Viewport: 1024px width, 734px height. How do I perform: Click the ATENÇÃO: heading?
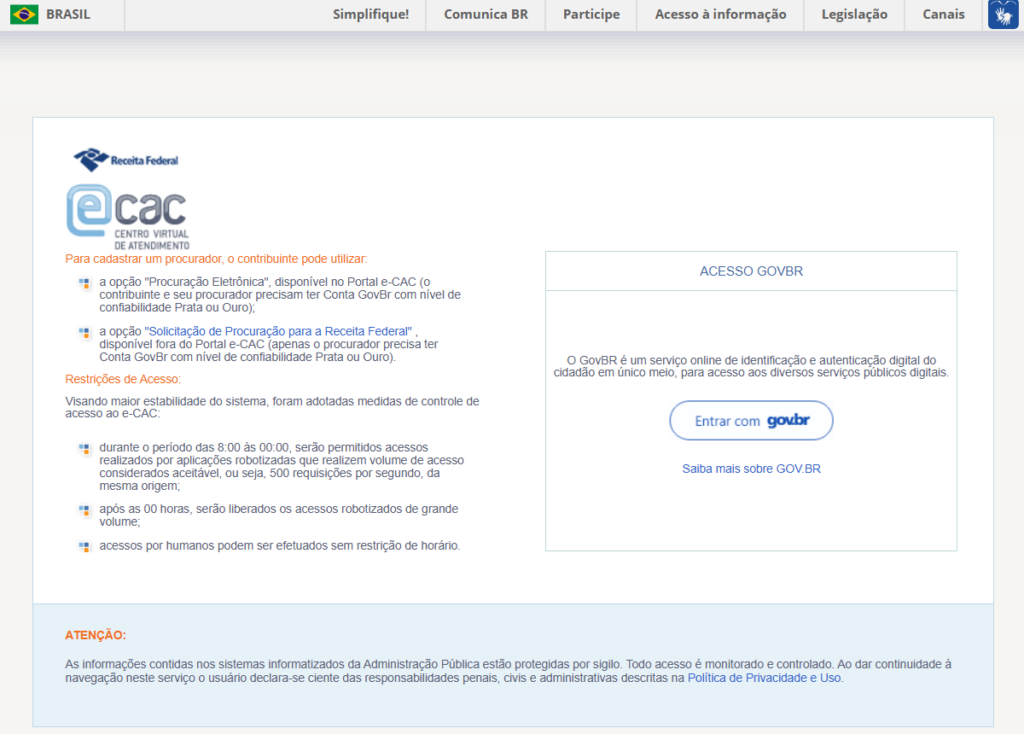click(x=95, y=635)
